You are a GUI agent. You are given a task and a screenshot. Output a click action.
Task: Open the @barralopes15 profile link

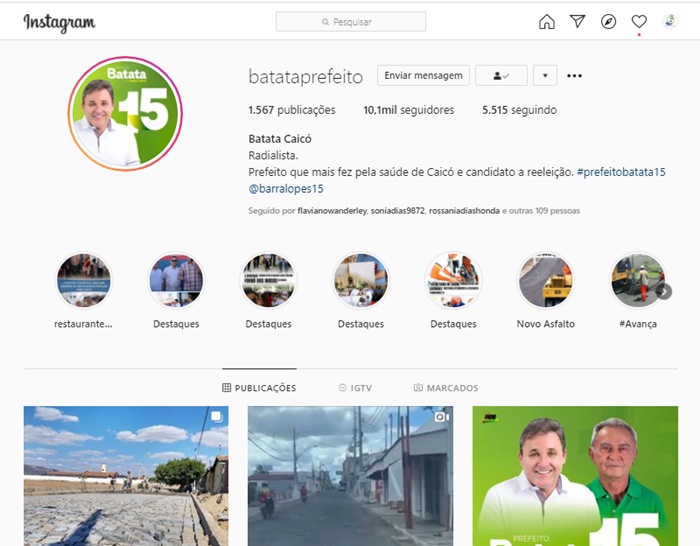coord(286,188)
